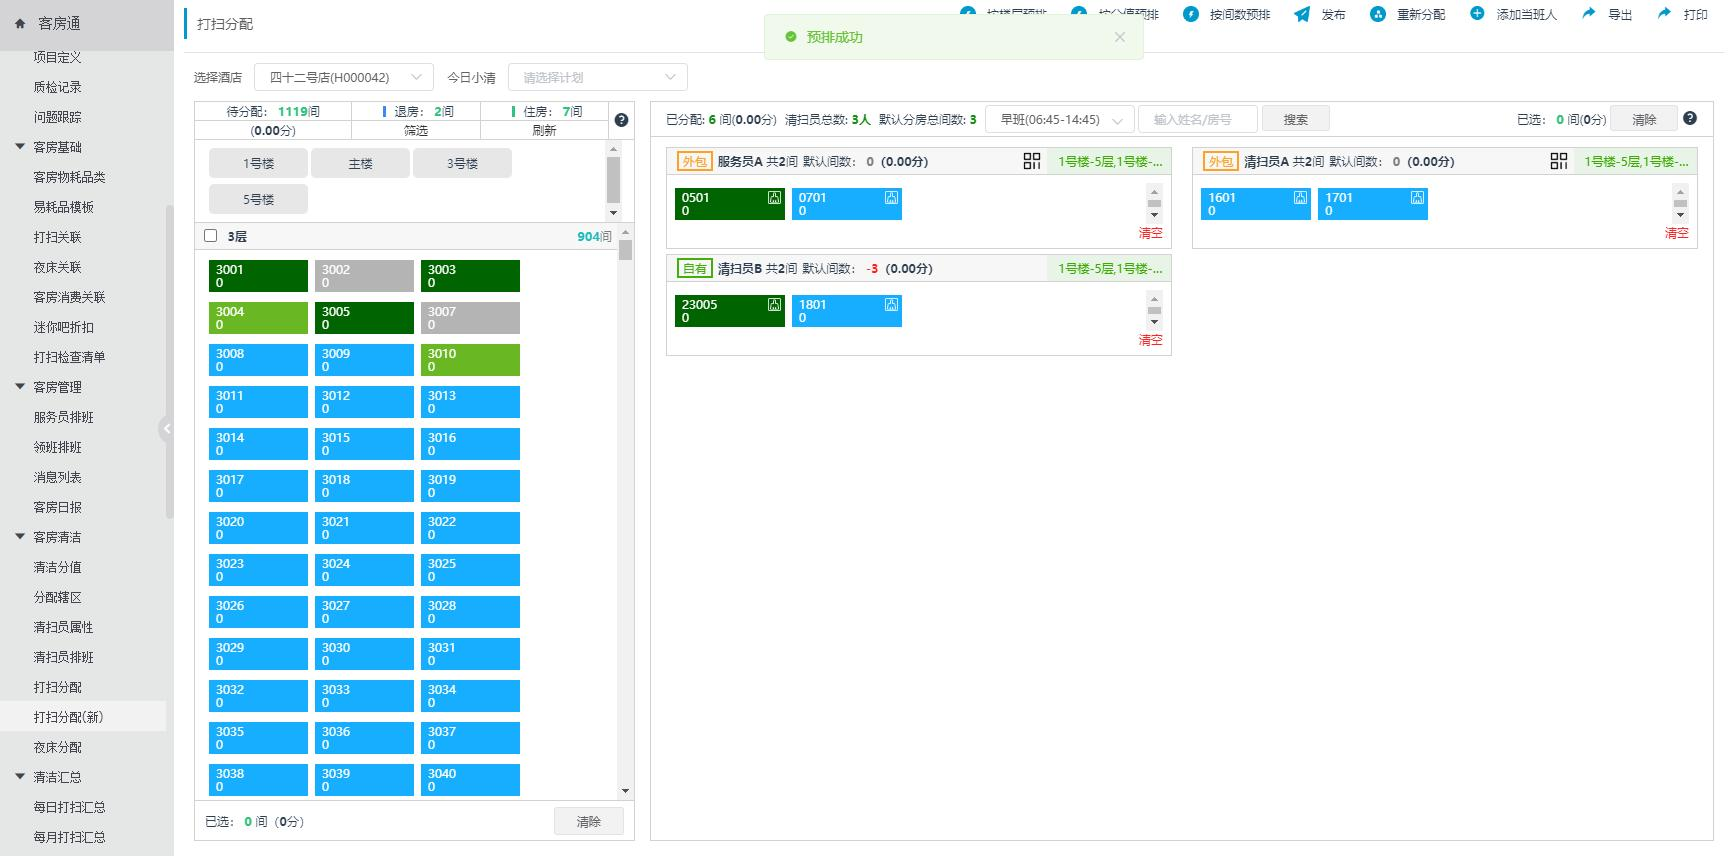Screen dimensions: 1729x856
Task: Click image icon on room 23005 card
Action: 774,305
